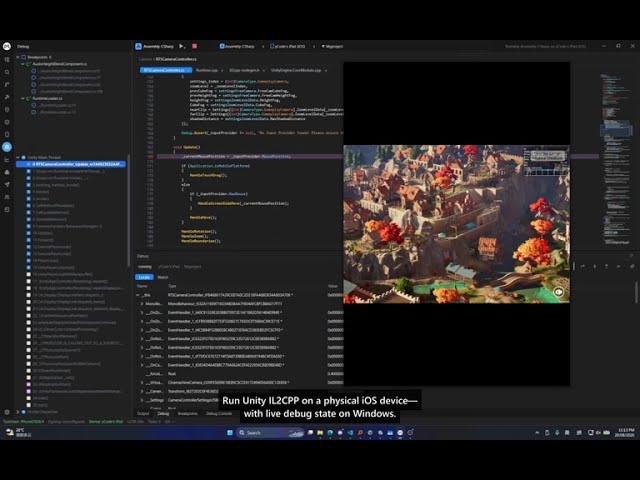Click the minimap overlay in game preview
The height and width of the screenshot is (480, 640).
pos(546,162)
